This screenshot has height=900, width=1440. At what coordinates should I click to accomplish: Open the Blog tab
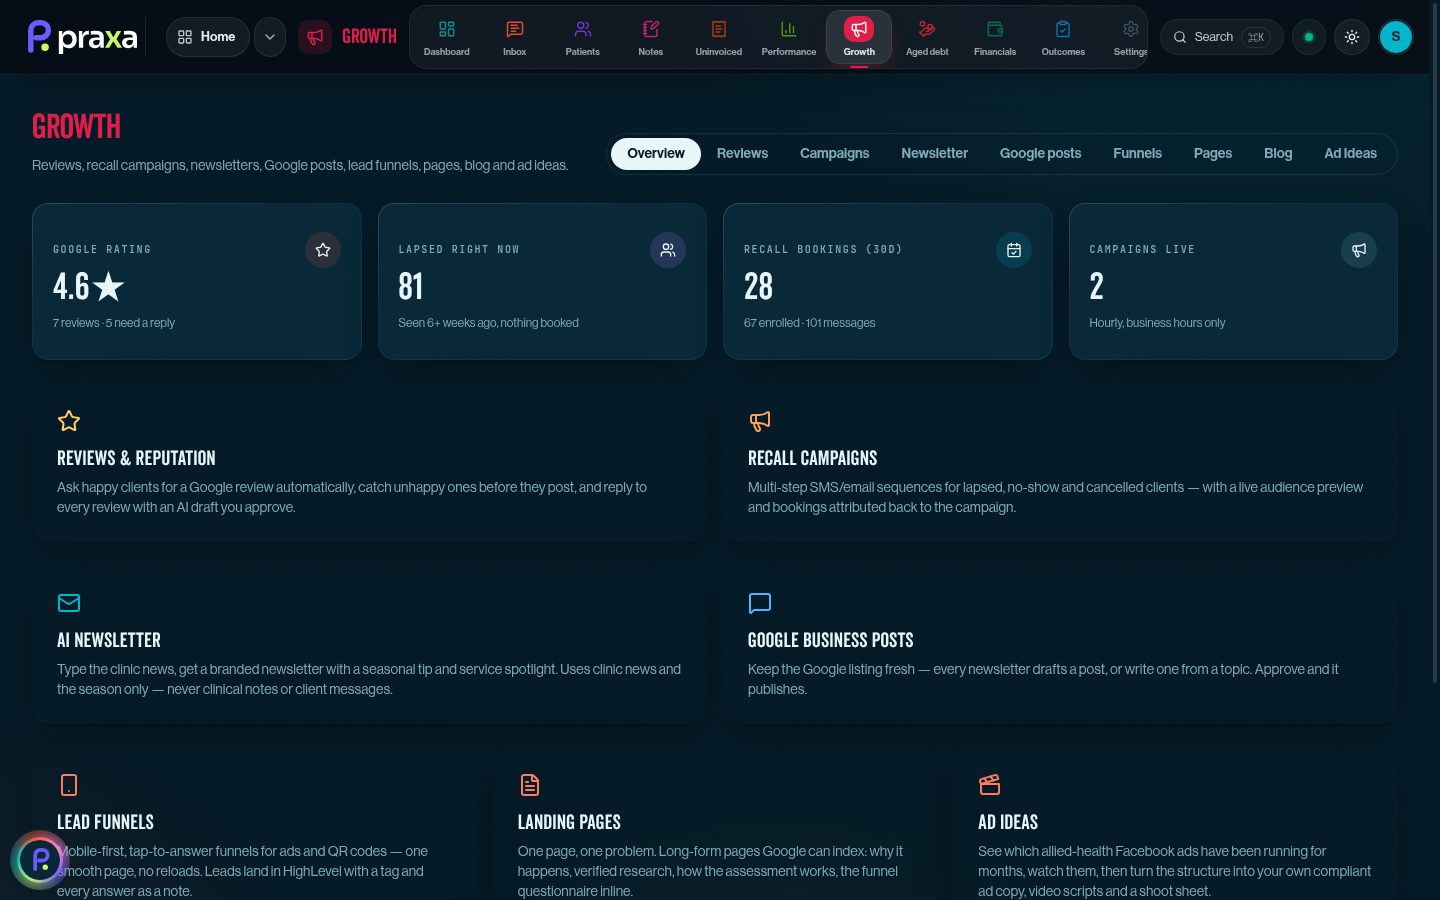(x=1278, y=154)
